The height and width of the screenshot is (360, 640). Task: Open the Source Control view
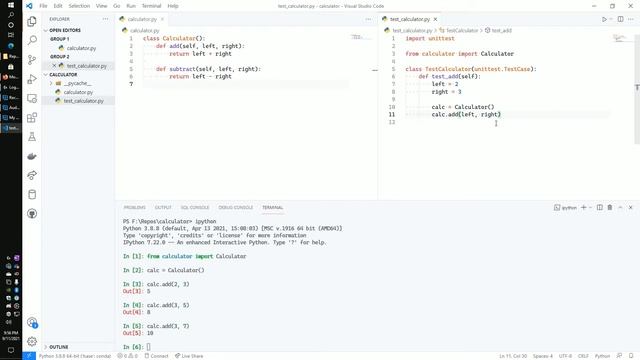pos(32,60)
